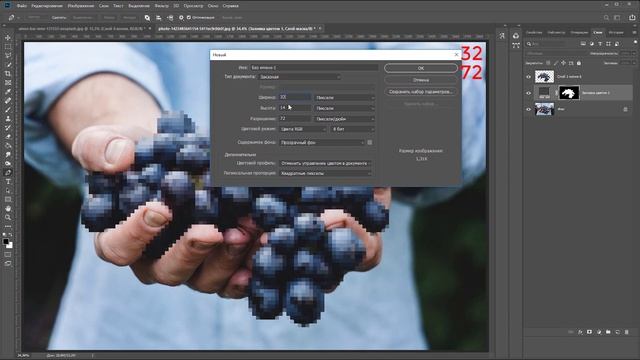The image size is (640, 360).
Task: Open the search icon in the options bar
Action: pos(606,18)
